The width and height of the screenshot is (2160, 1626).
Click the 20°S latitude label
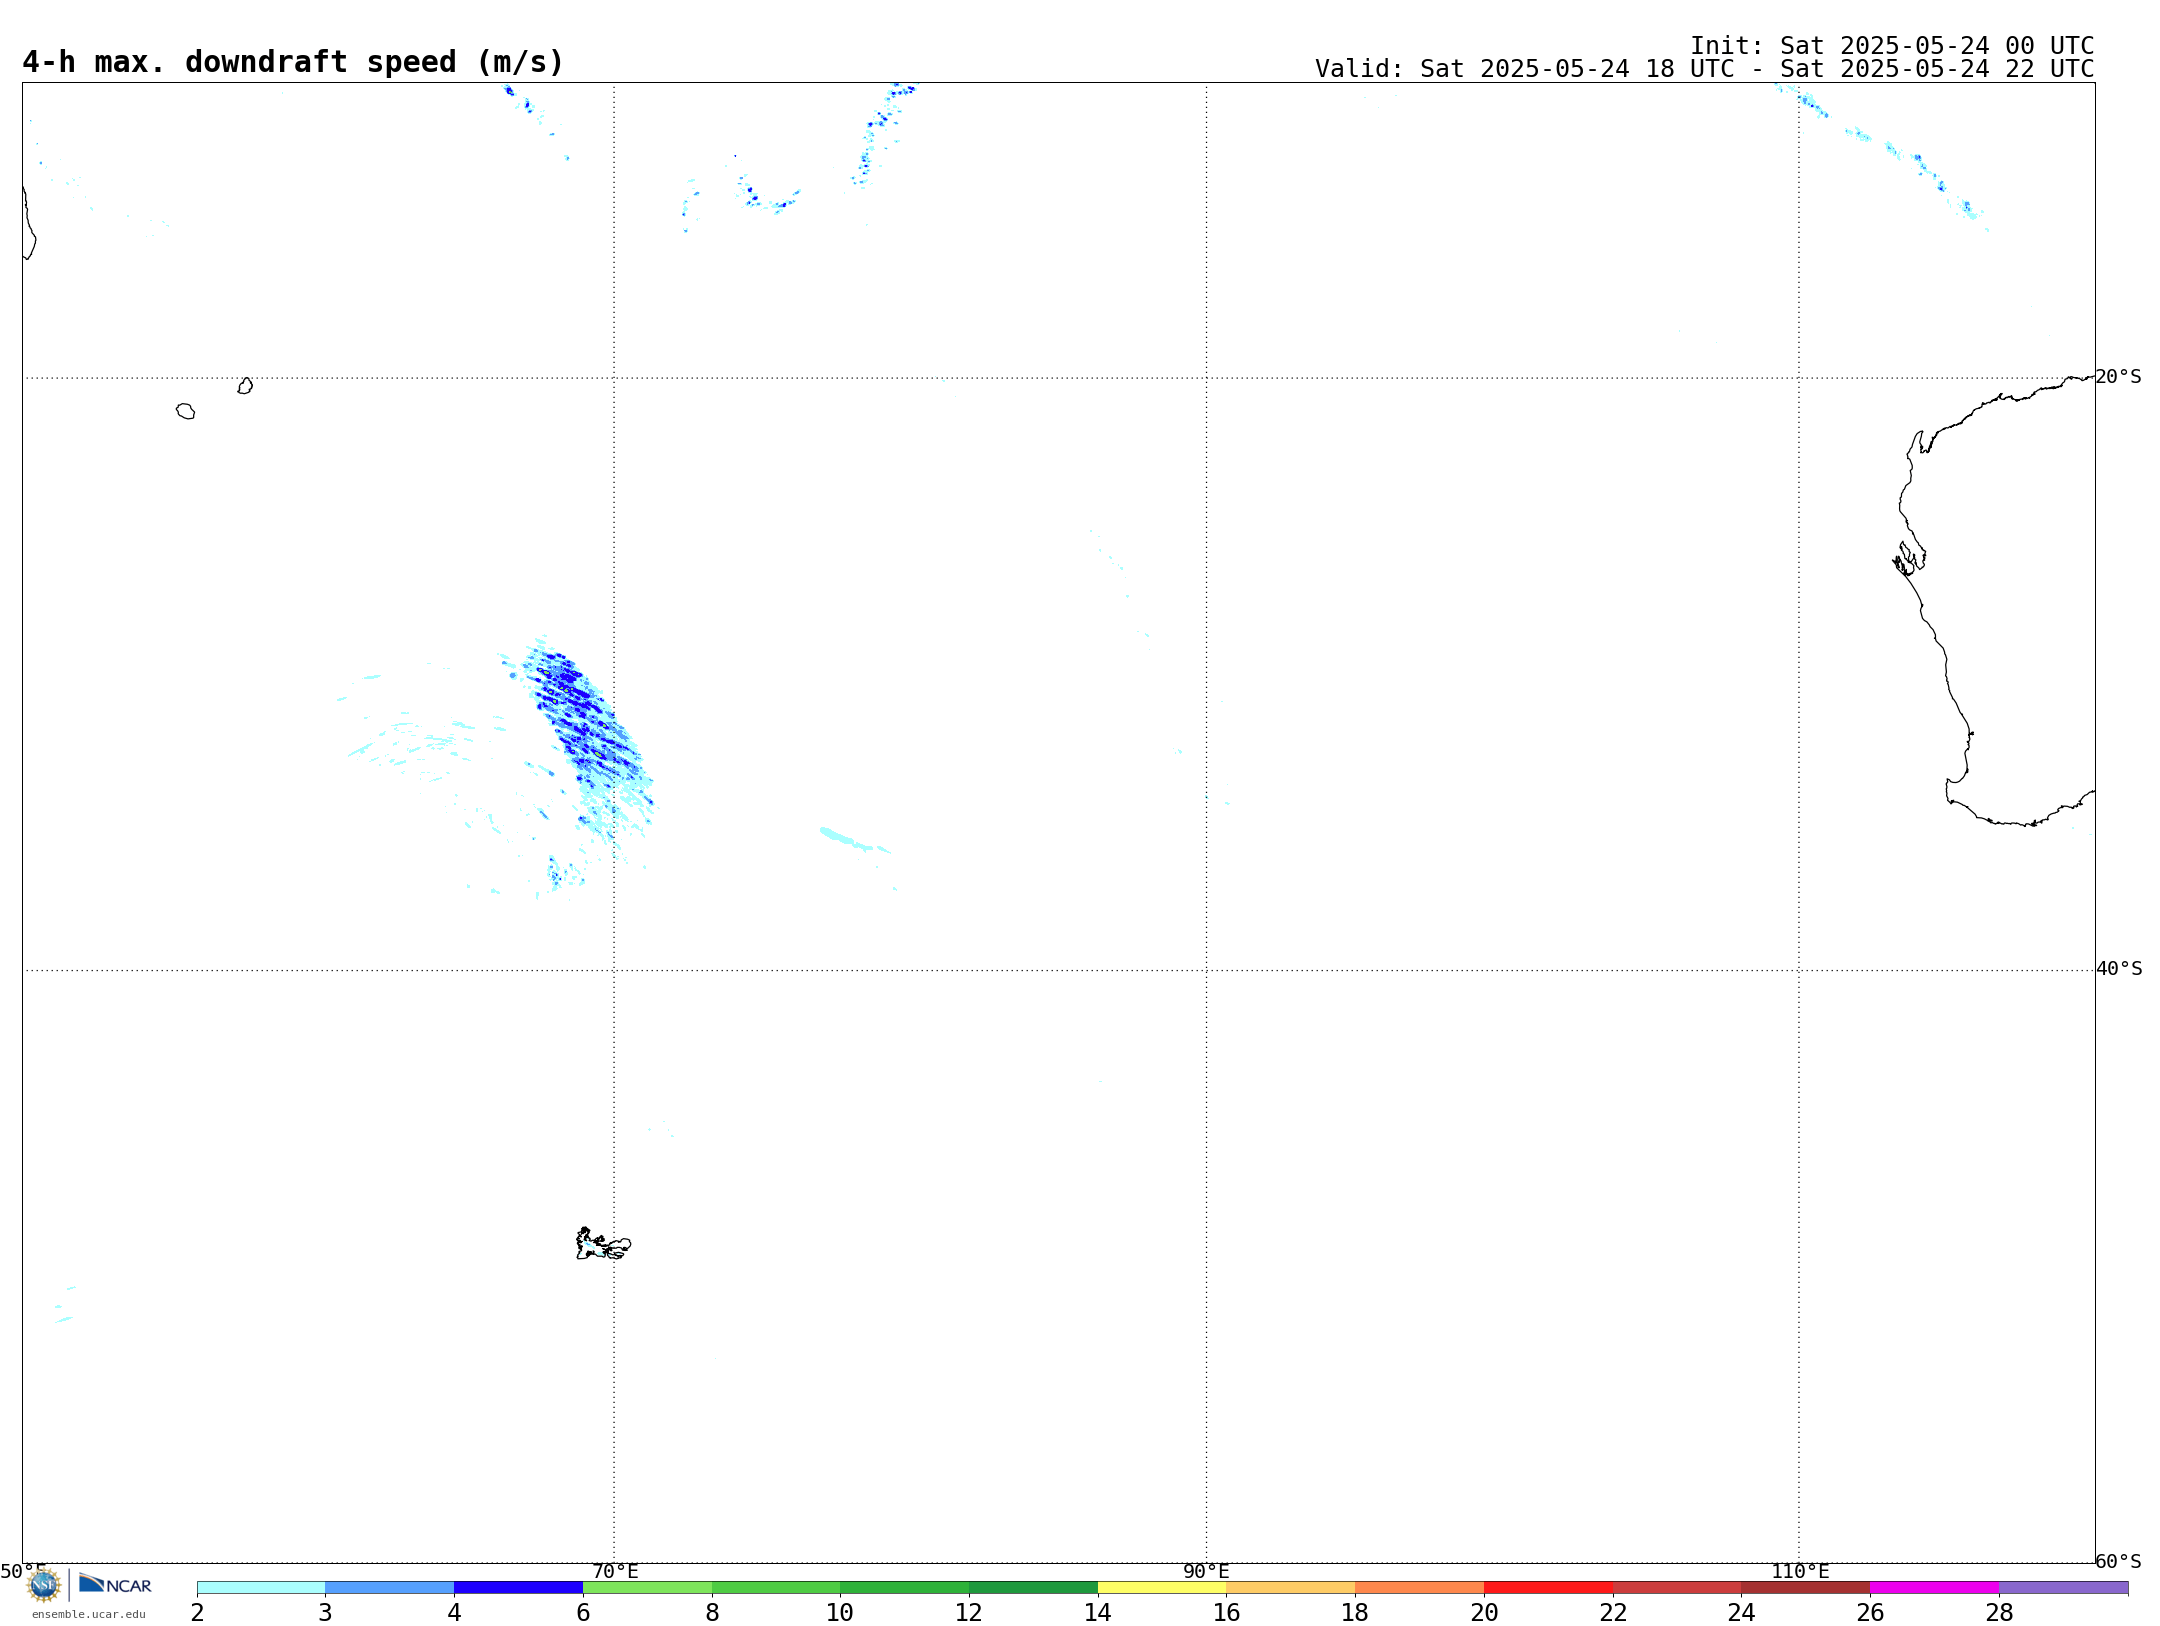(x=2118, y=377)
